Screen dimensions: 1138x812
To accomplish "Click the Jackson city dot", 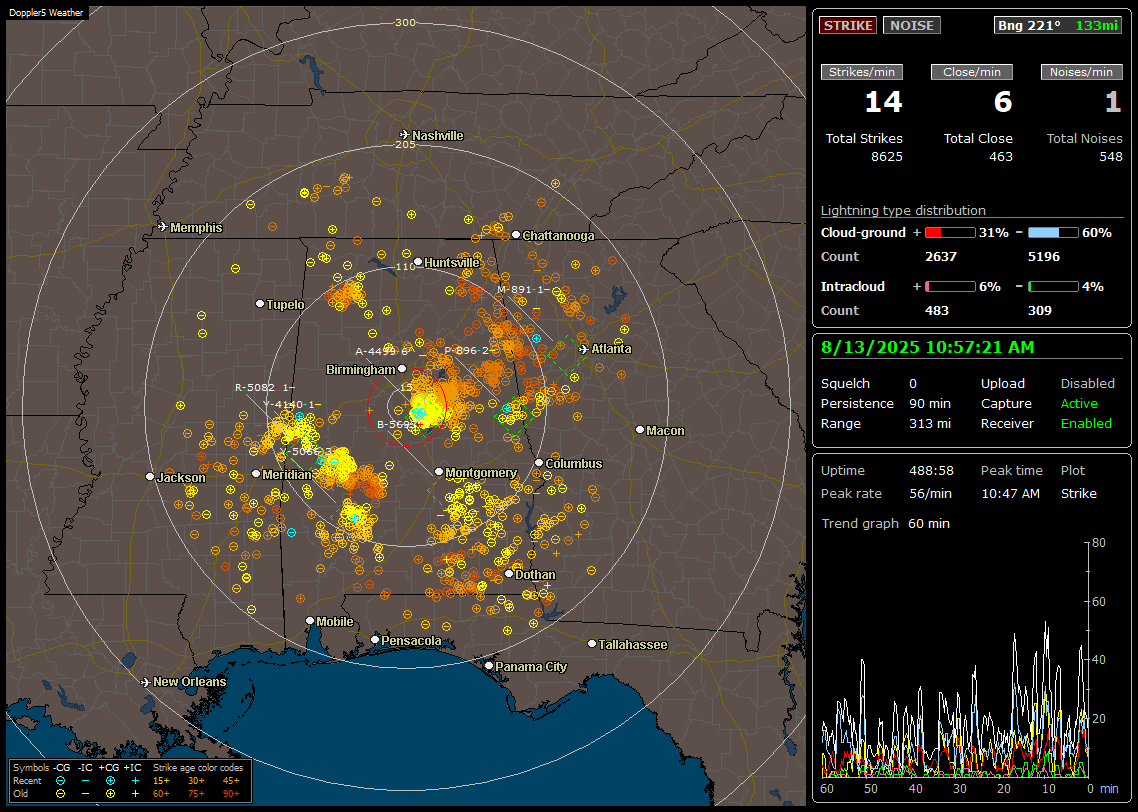I will coord(150,477).
